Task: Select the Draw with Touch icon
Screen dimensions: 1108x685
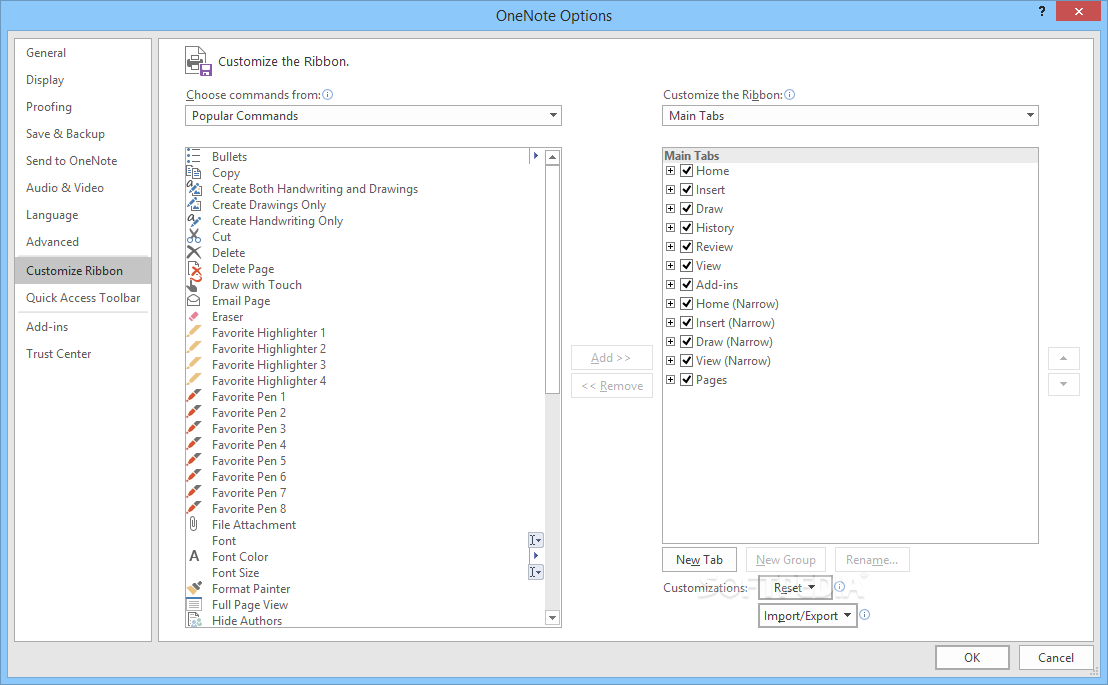Action: 194,285
